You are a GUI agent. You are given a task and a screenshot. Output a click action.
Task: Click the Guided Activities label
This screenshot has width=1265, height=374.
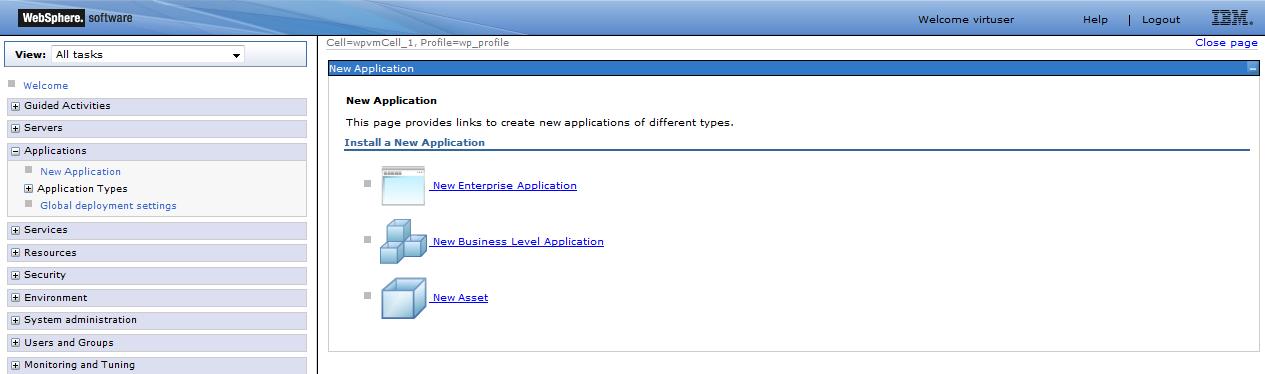click(67, 106)
